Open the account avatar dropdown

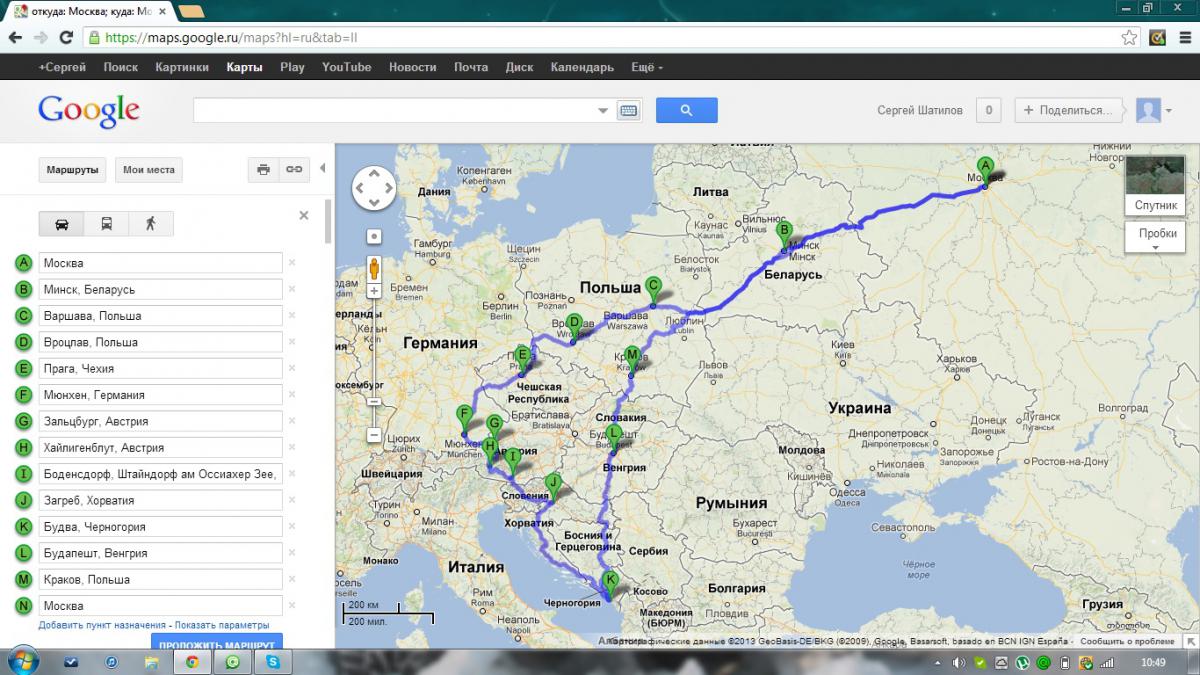[x=1155, y=110]
